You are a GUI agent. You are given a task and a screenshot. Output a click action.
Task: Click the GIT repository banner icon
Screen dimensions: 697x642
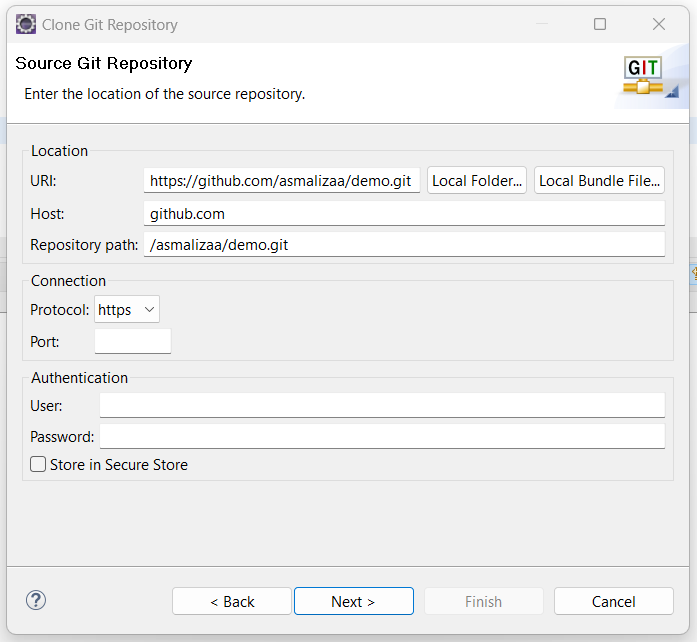(x=647, y=78)
